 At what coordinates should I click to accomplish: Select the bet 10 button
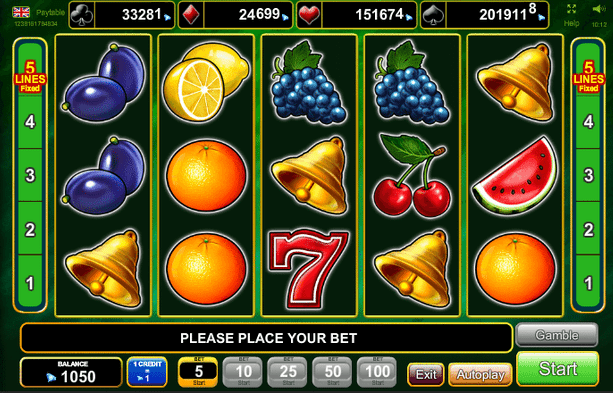(243, 371)
